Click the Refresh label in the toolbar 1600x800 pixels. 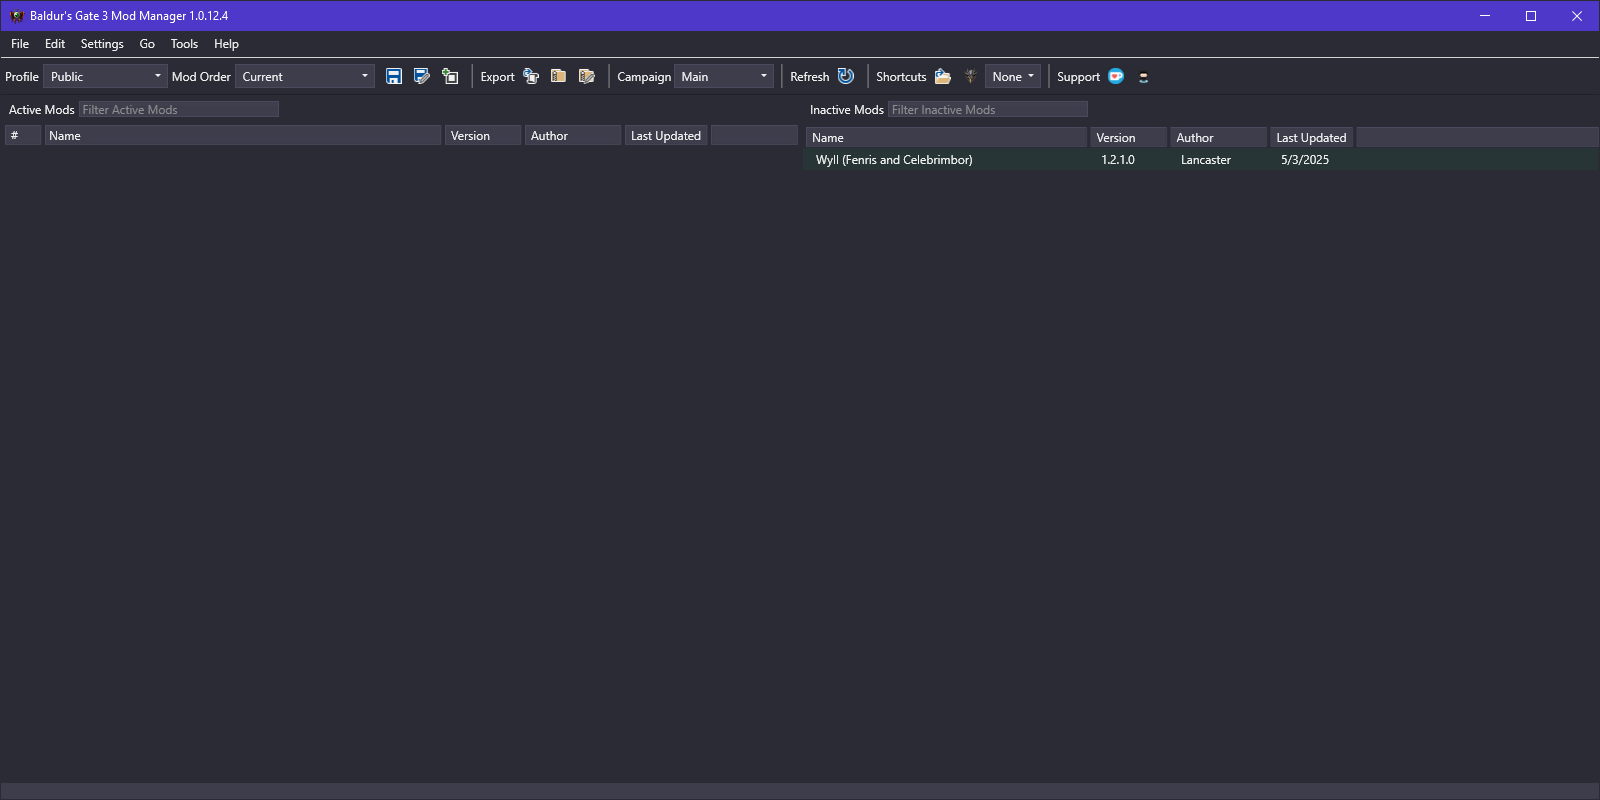(x=809, y=77)
